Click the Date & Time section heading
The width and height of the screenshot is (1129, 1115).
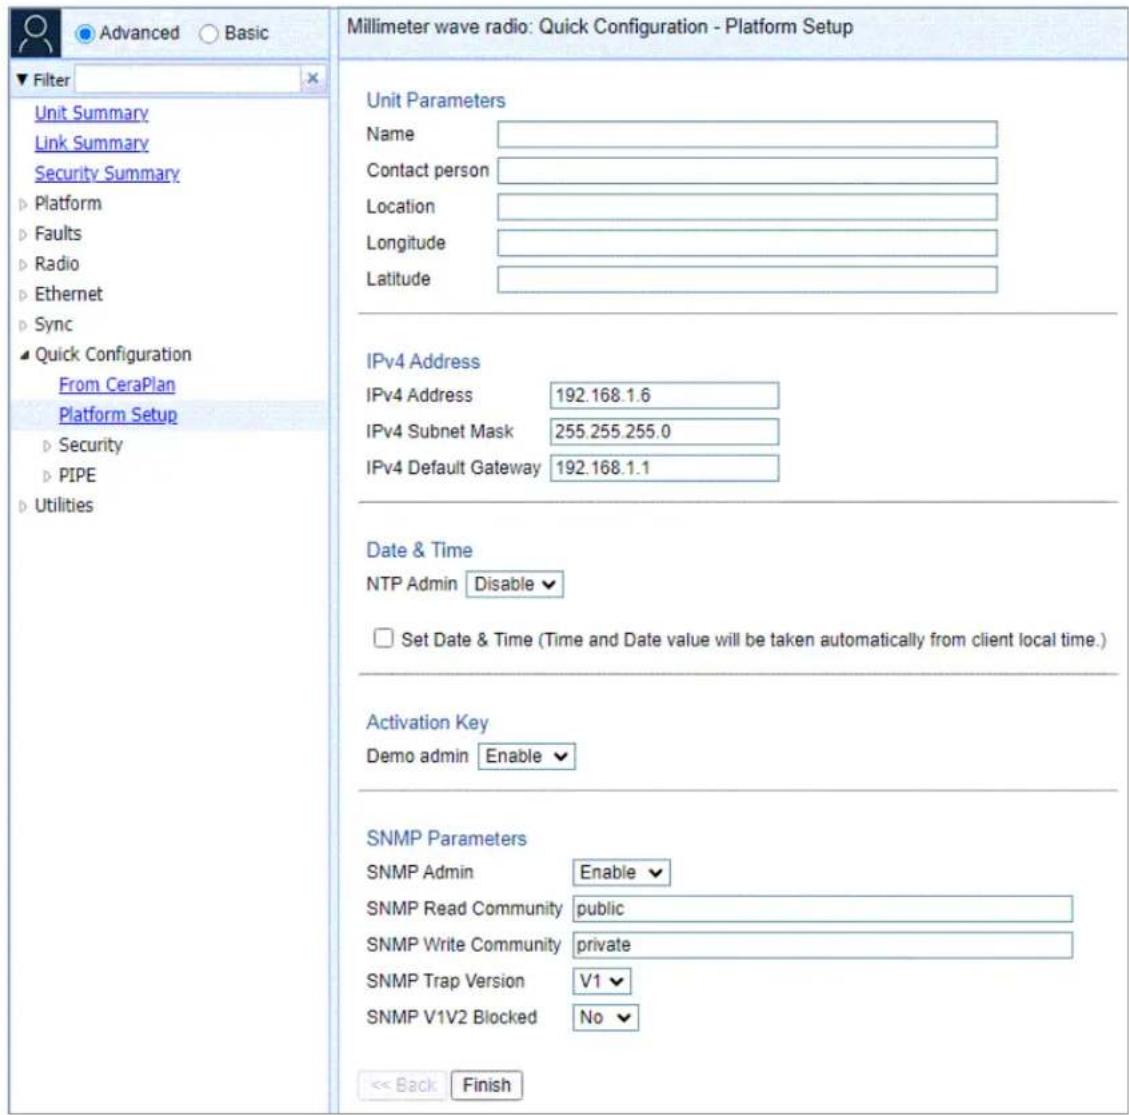pyautogui.click(x=419, y=551)
